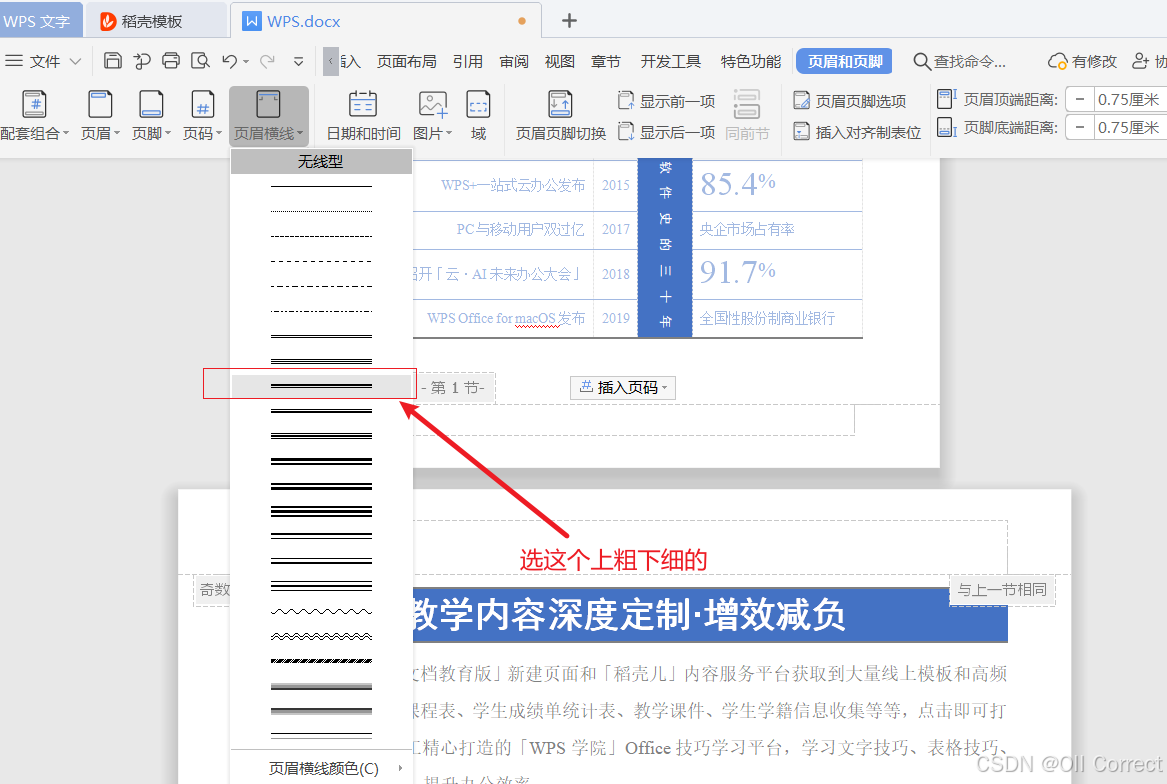The height and width of the screenshot is (784, 1167).
Task: Decrease 页眉顶端距离 with minus button
Action: 1079,99
